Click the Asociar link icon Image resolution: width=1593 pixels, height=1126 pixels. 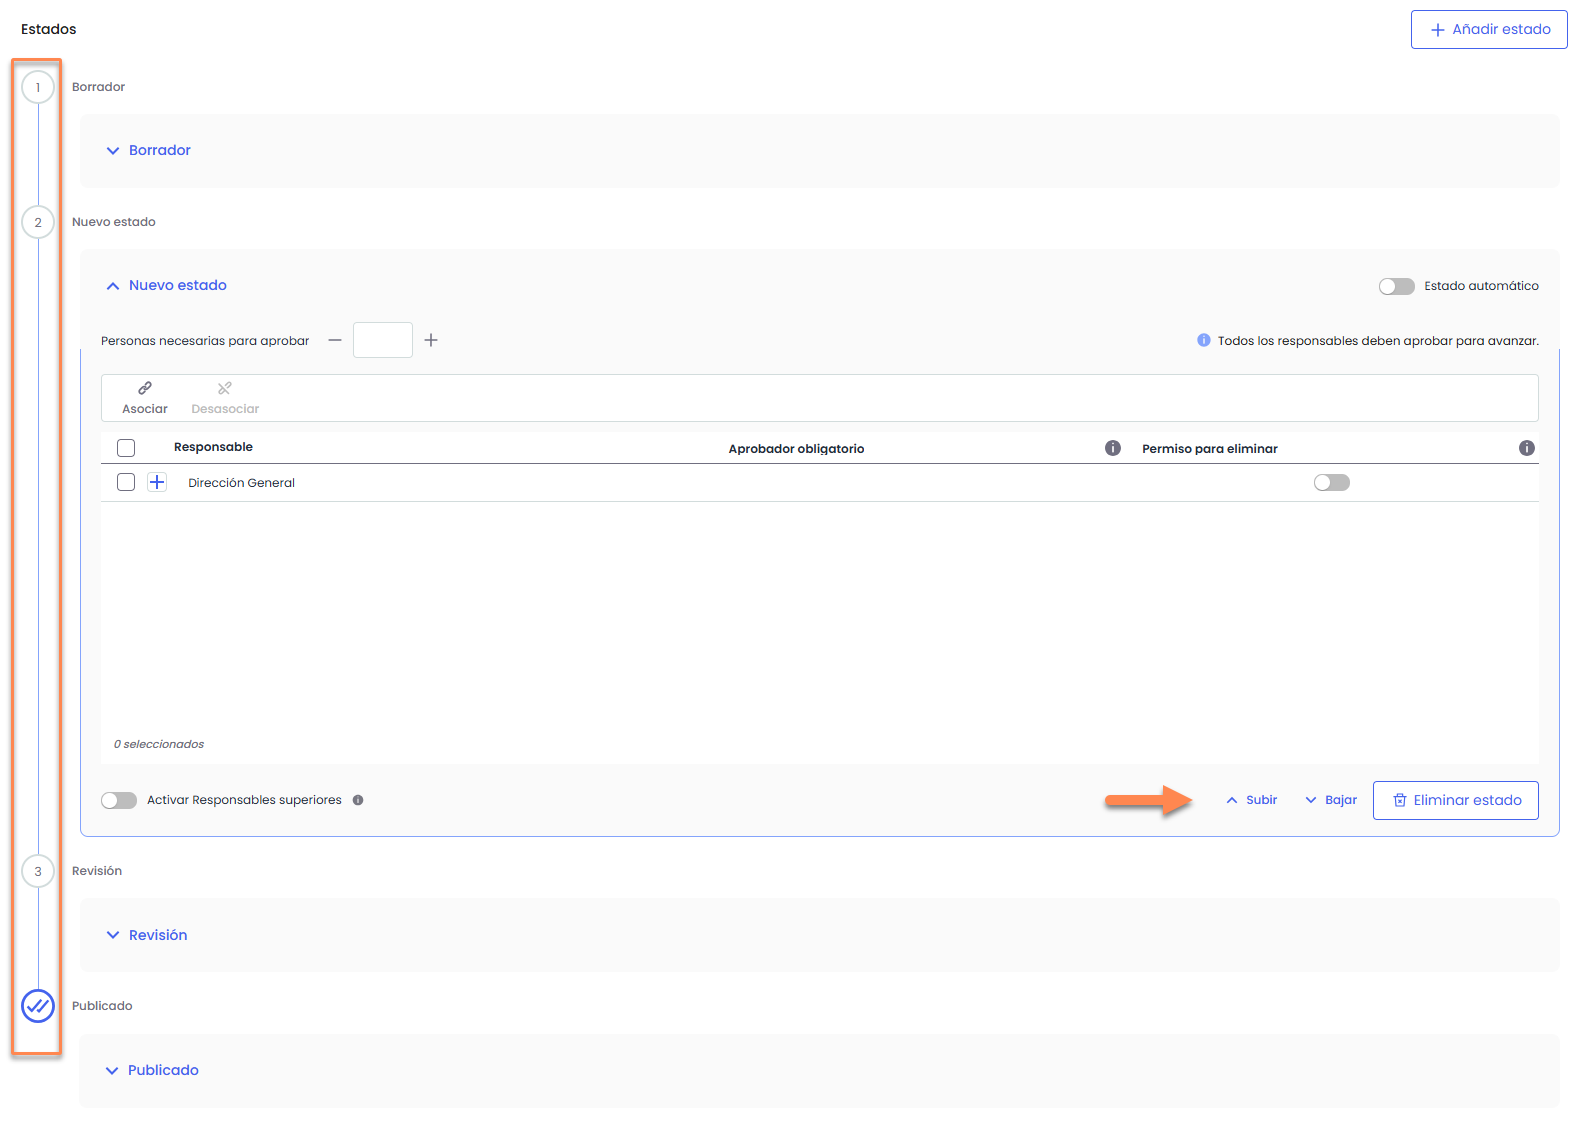[145, 388]
